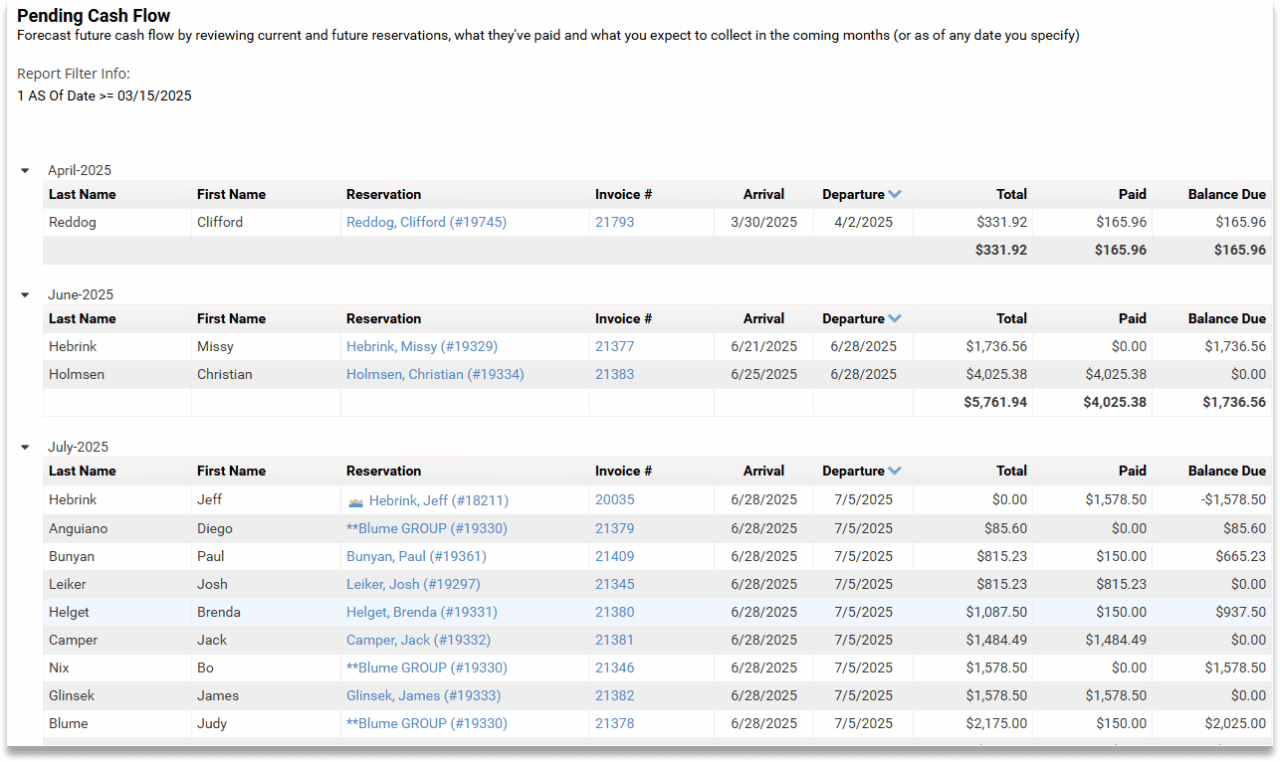Collapse the June-2025 group
Viewport: 1280px width, 762px height.
pos(24,294)
